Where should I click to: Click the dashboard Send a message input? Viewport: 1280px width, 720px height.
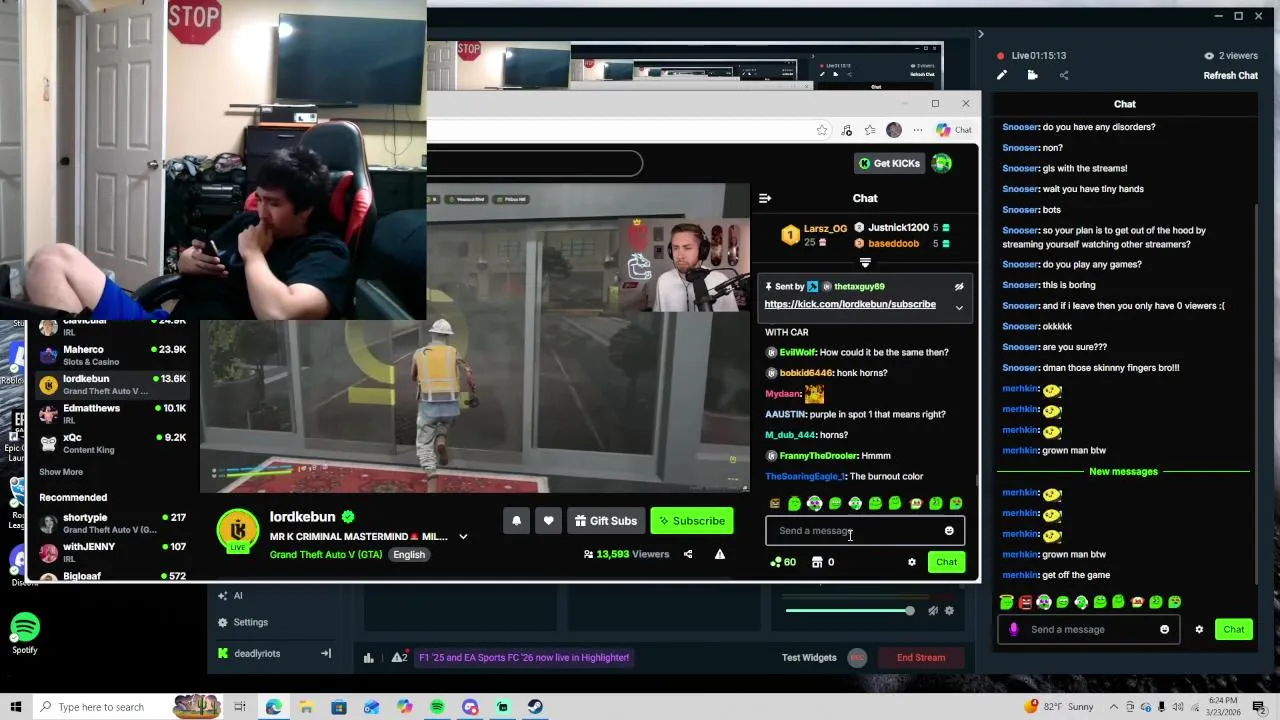(1088, 630)
